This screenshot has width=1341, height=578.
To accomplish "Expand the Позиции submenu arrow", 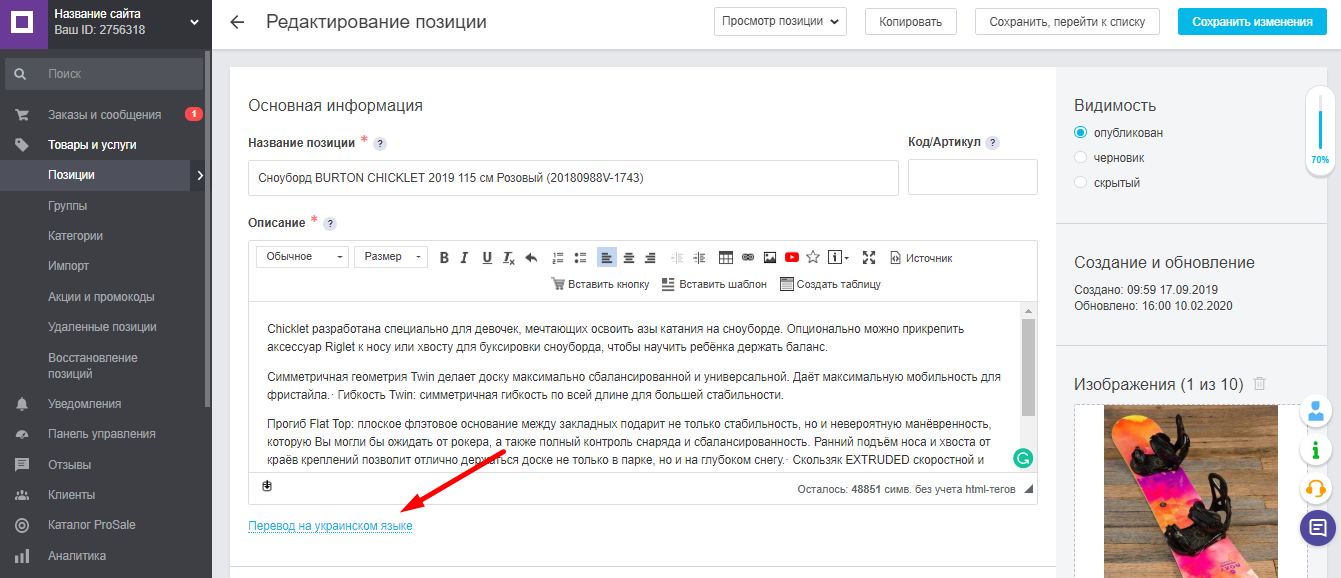I will [200, 175].
